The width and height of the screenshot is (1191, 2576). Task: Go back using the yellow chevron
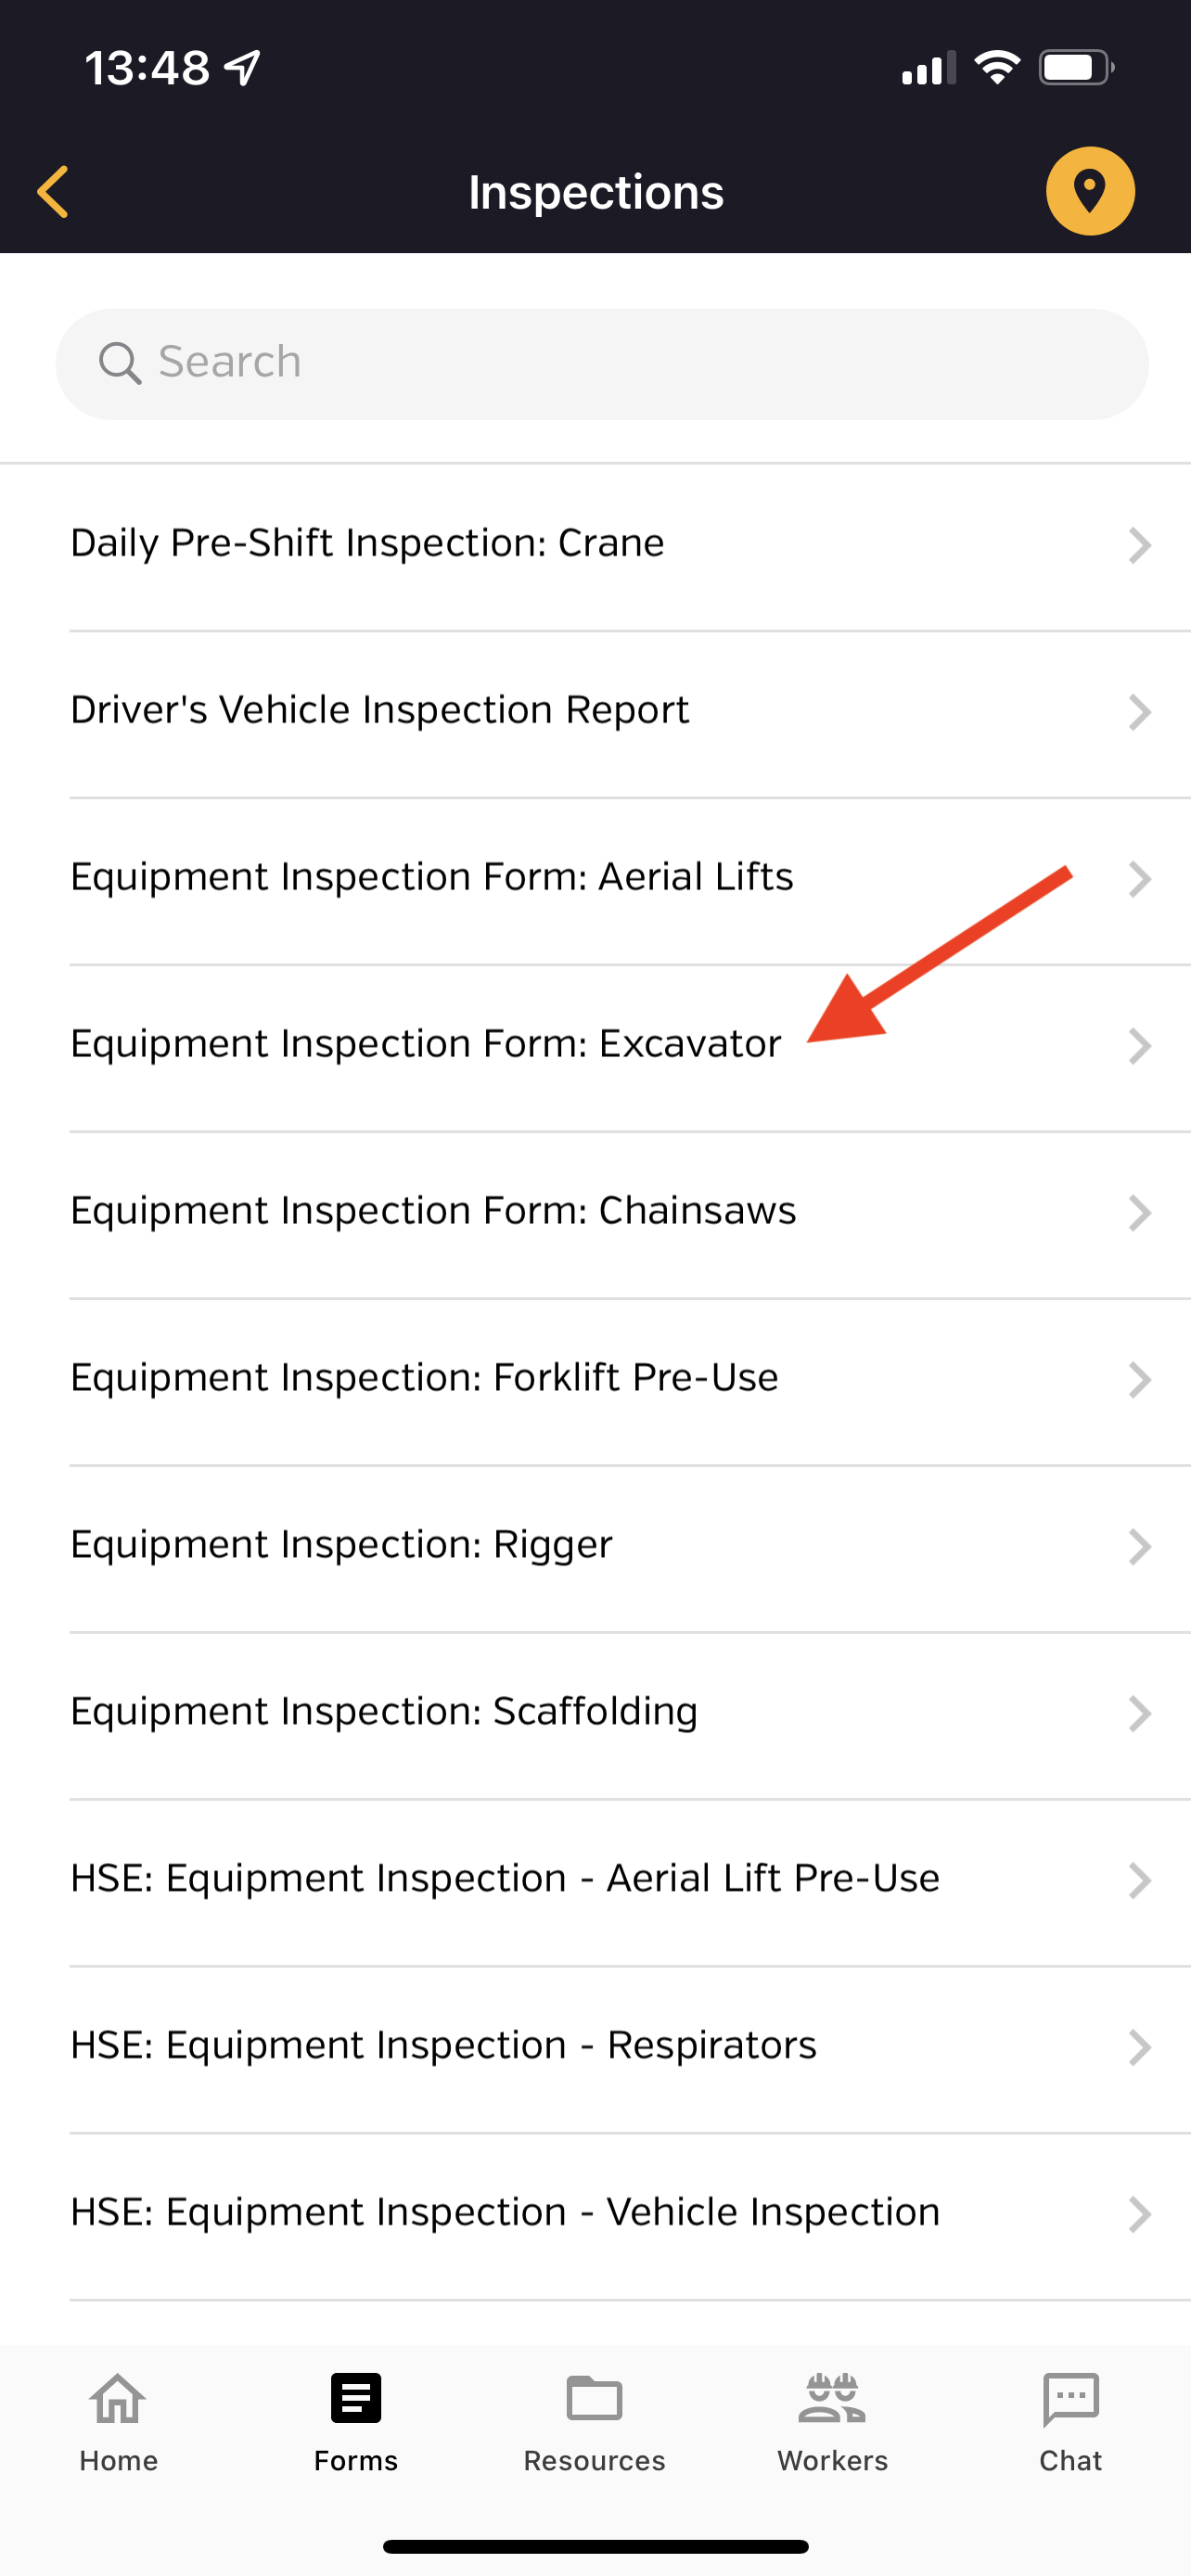click(x=53, y=191)
